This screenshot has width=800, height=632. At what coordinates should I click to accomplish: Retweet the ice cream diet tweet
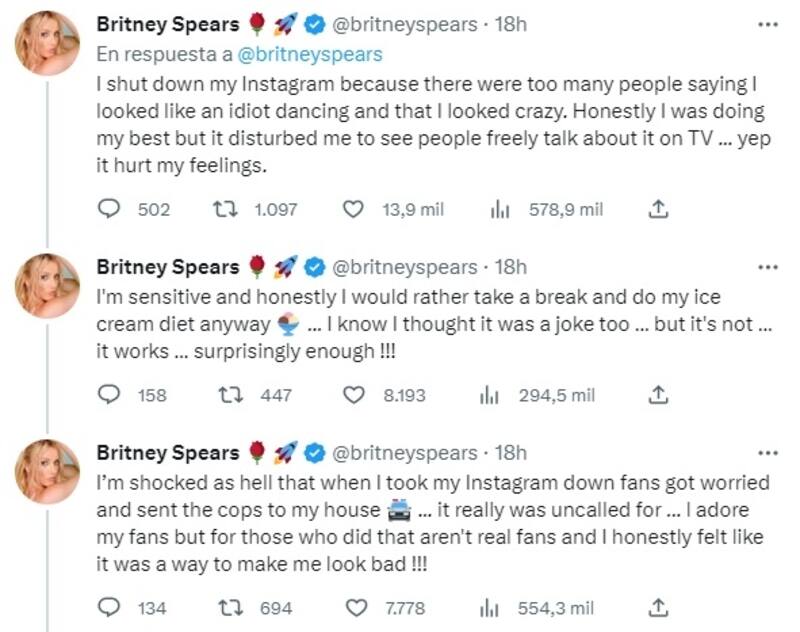(227, 395)
